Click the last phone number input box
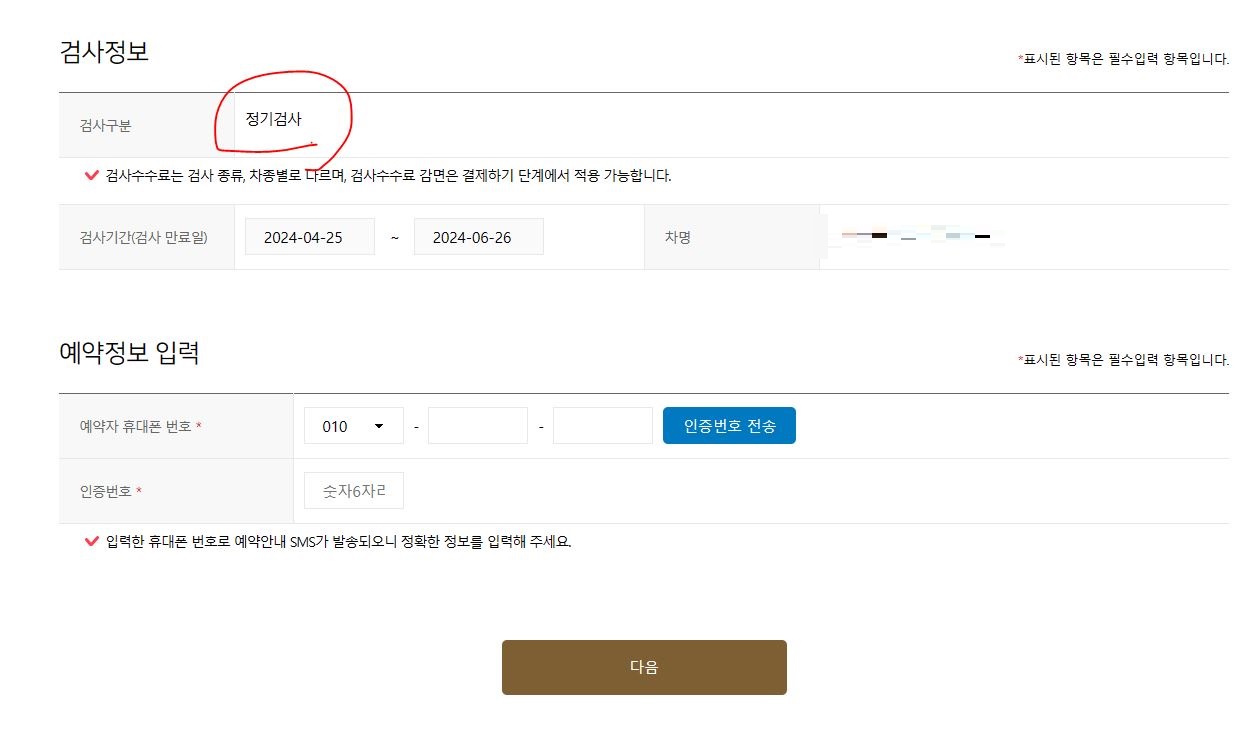 pos(602,425)
